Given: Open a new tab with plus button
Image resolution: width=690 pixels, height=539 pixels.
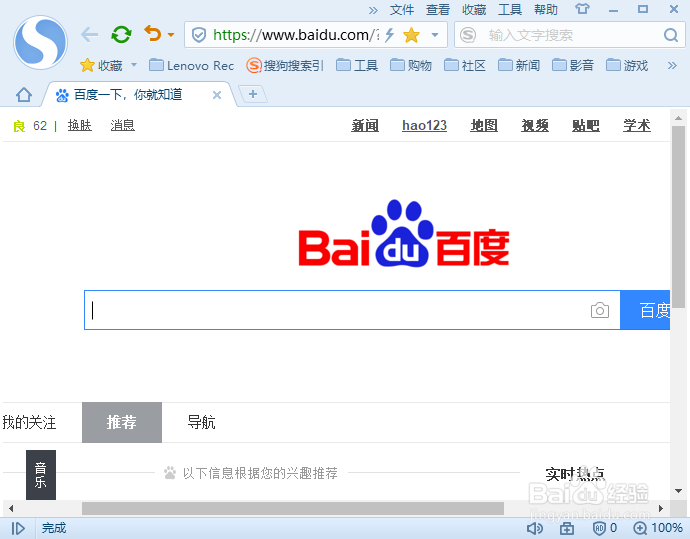Looking at the screenshot, I should tap(253, 94).
